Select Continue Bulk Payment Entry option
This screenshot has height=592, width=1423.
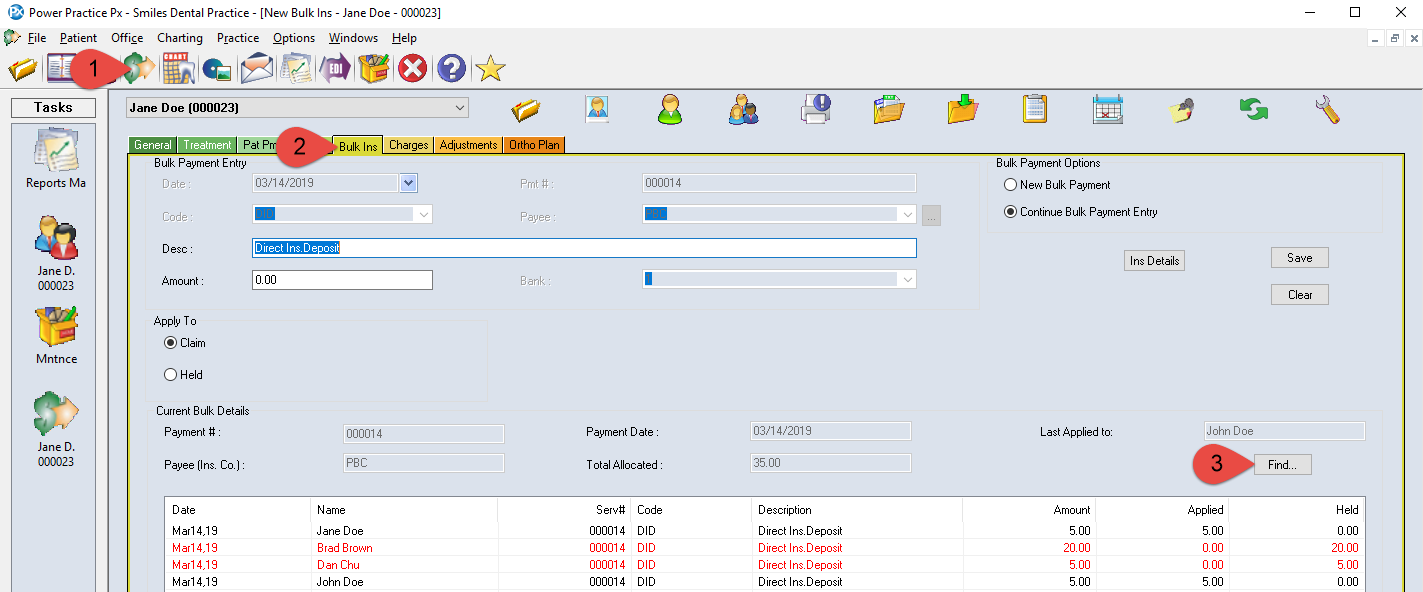pos(1011,212)
